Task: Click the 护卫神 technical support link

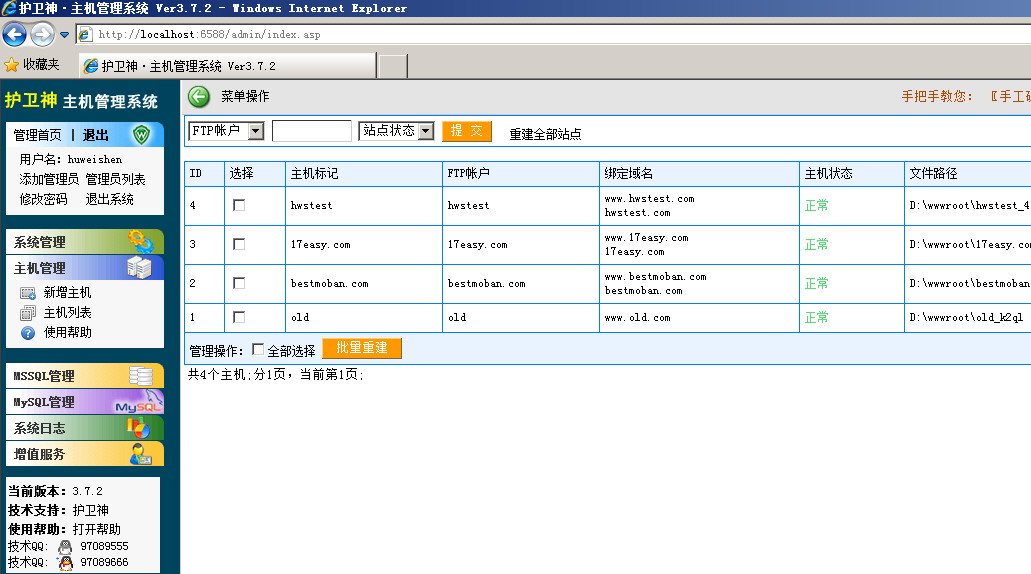Action: (91, 510)
